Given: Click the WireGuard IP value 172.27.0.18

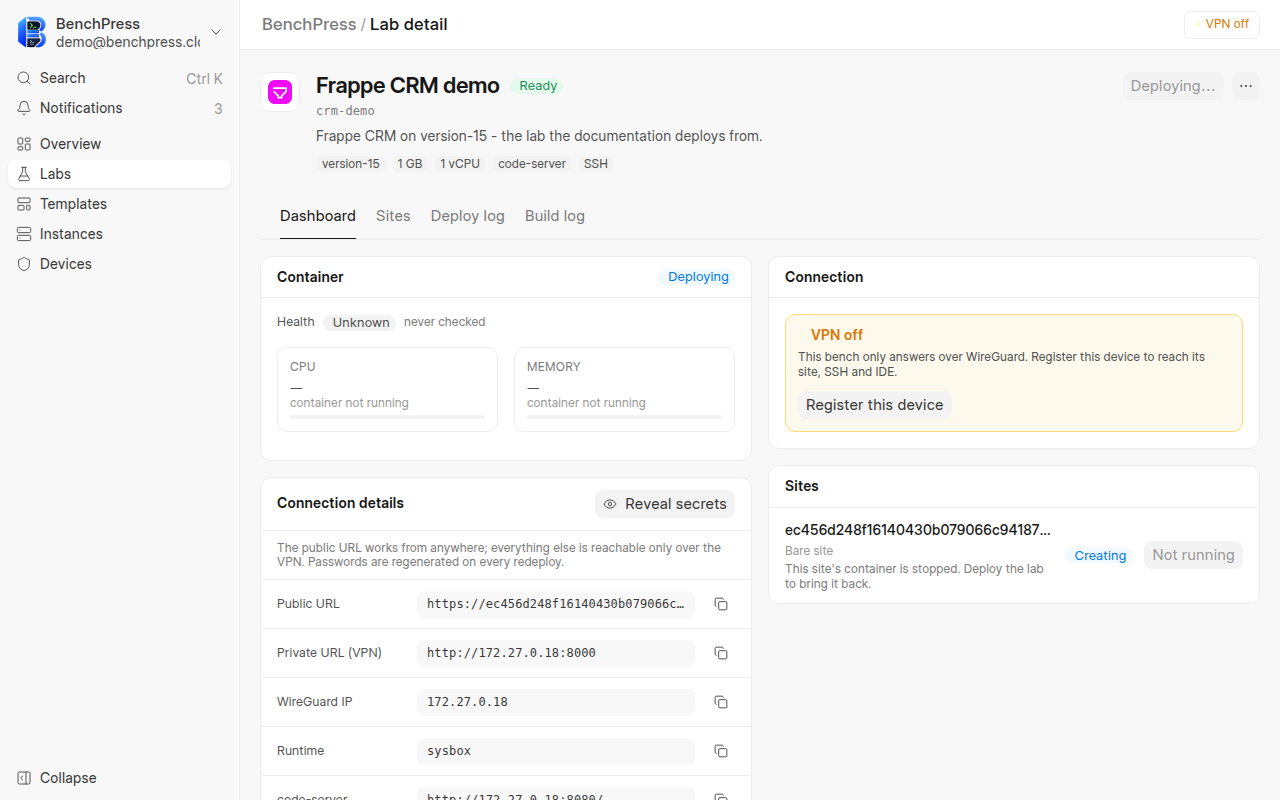Looking at the screenshot, I should pos(556,702).
